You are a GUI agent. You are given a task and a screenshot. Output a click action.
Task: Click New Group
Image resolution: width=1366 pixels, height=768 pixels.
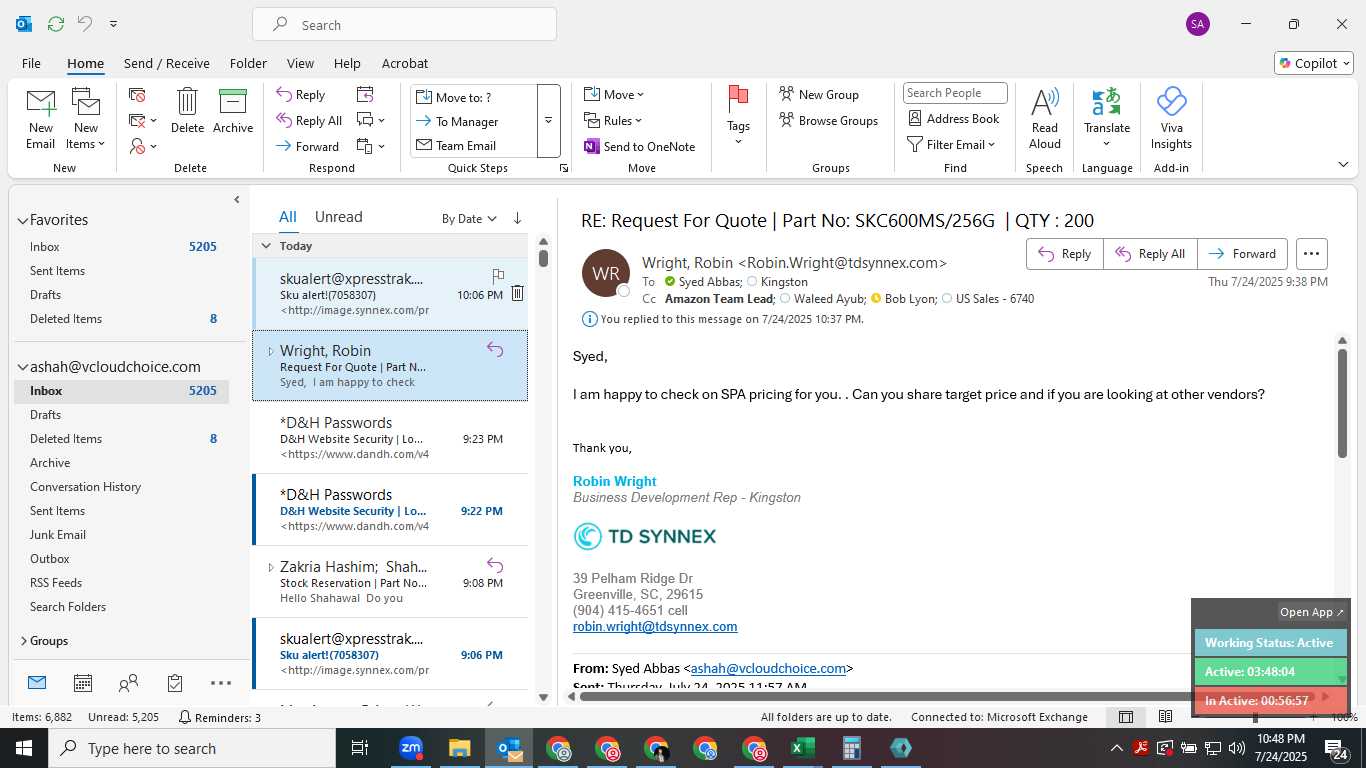[x=819, y=95]
